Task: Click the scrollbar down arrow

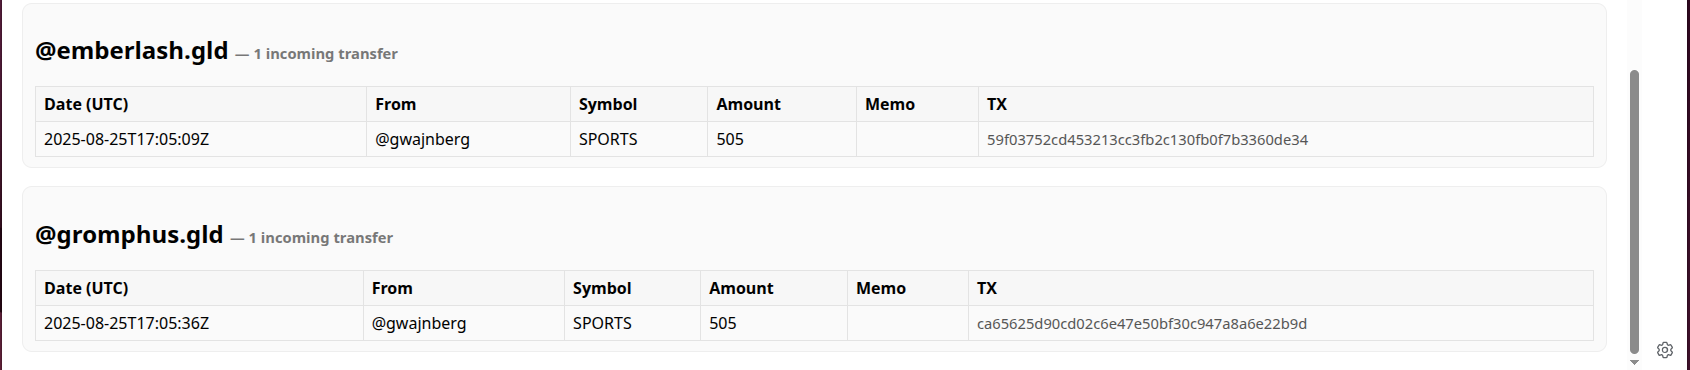Action: pos(1635,362)
